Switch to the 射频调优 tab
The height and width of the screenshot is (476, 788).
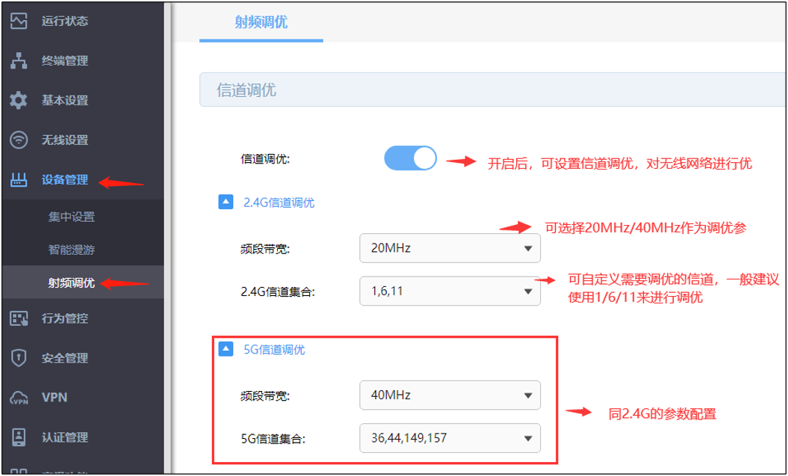[x=261, y=22]
